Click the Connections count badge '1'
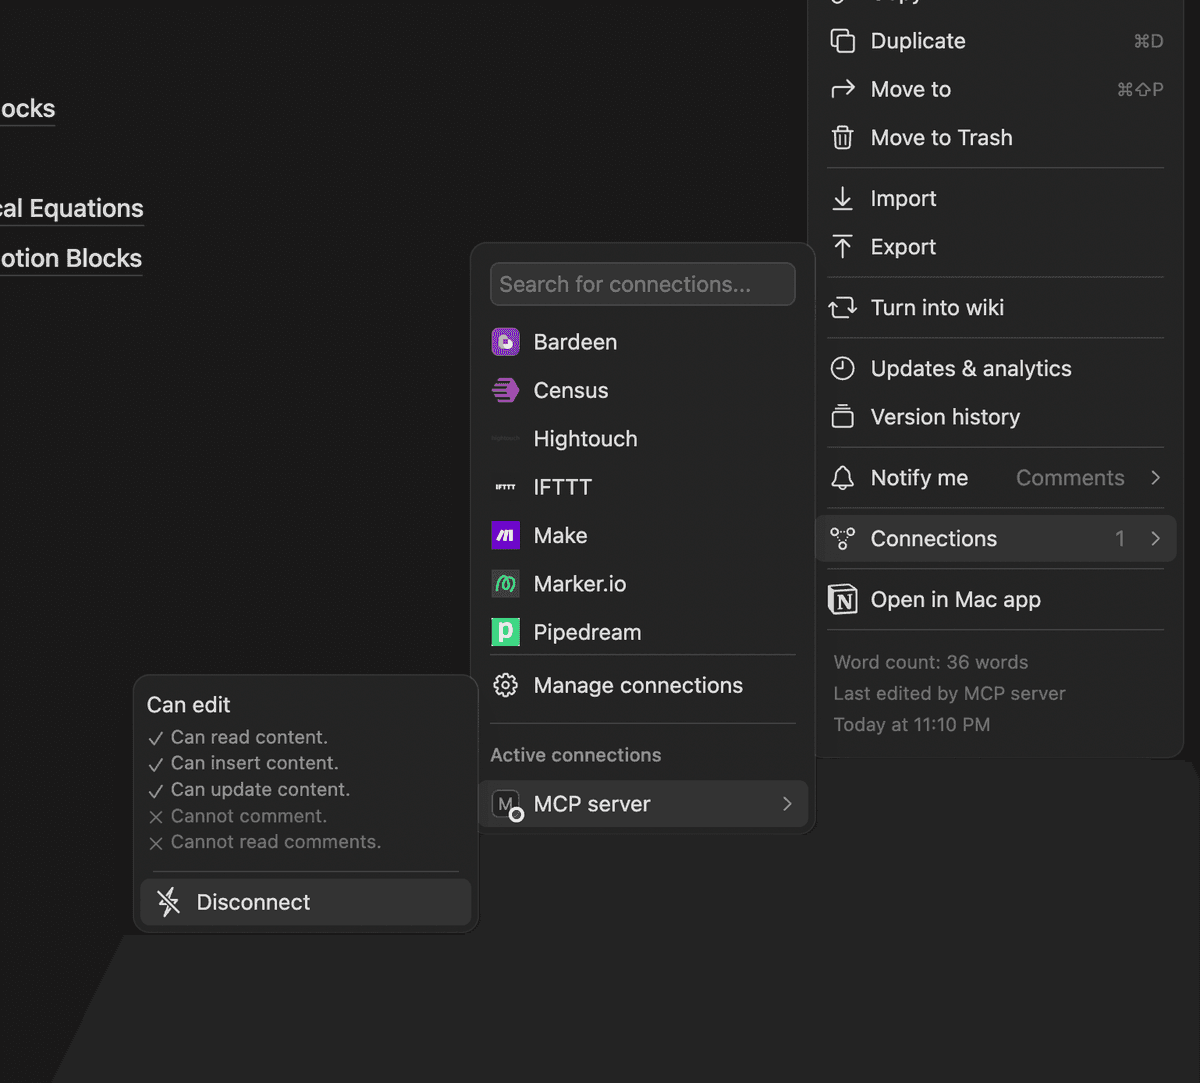Image resolution: width=1200 pixels, height=1083 pixels. tap(1120, 539)
